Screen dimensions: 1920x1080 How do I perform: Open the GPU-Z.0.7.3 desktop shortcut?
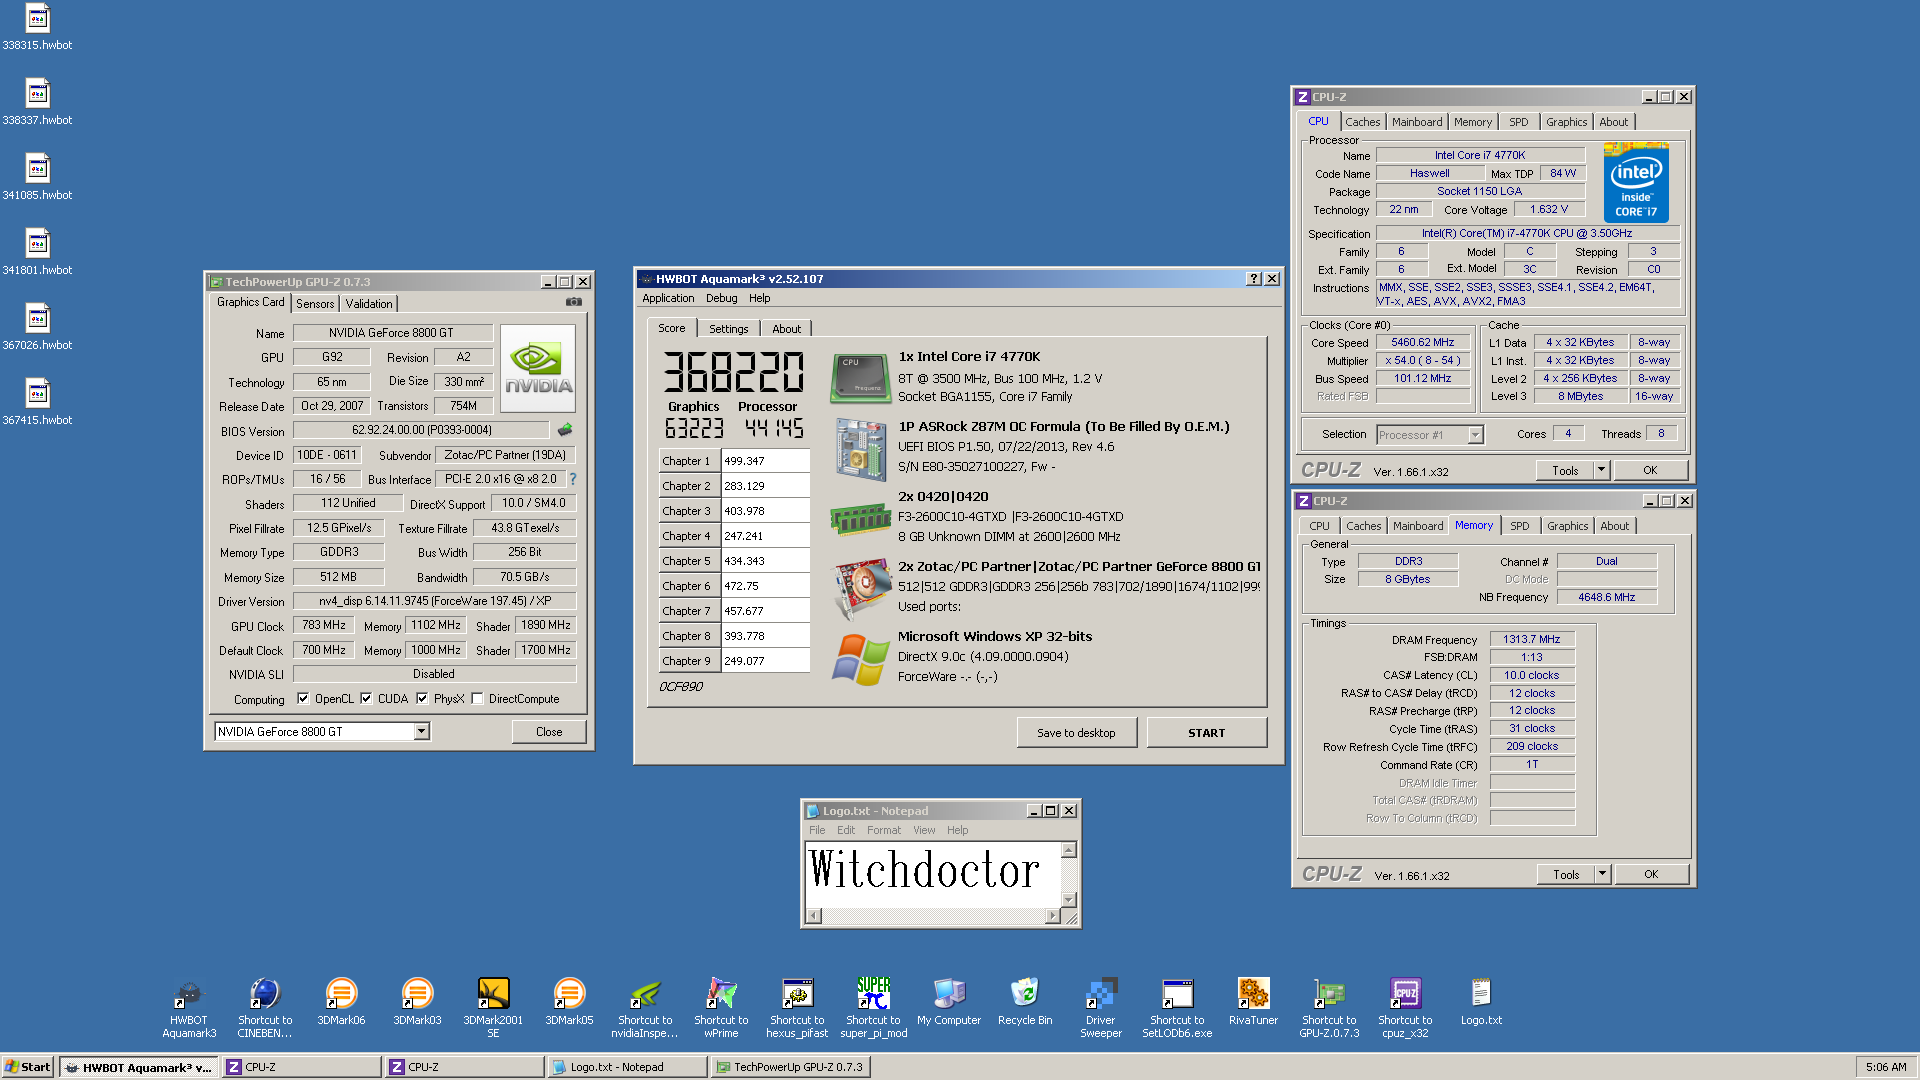(1329, 1008)
